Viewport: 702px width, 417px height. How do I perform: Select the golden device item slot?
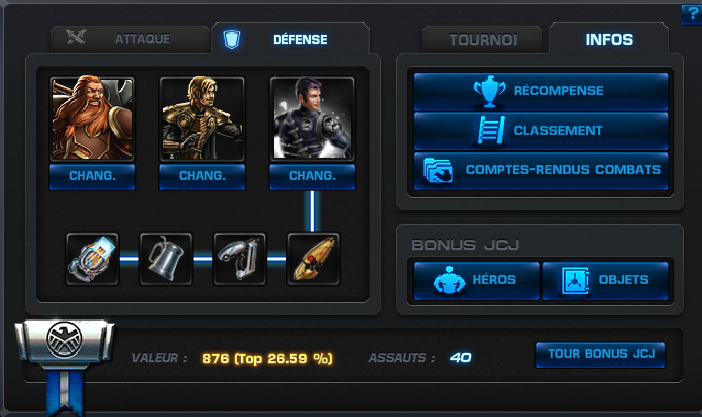[313, 259]
